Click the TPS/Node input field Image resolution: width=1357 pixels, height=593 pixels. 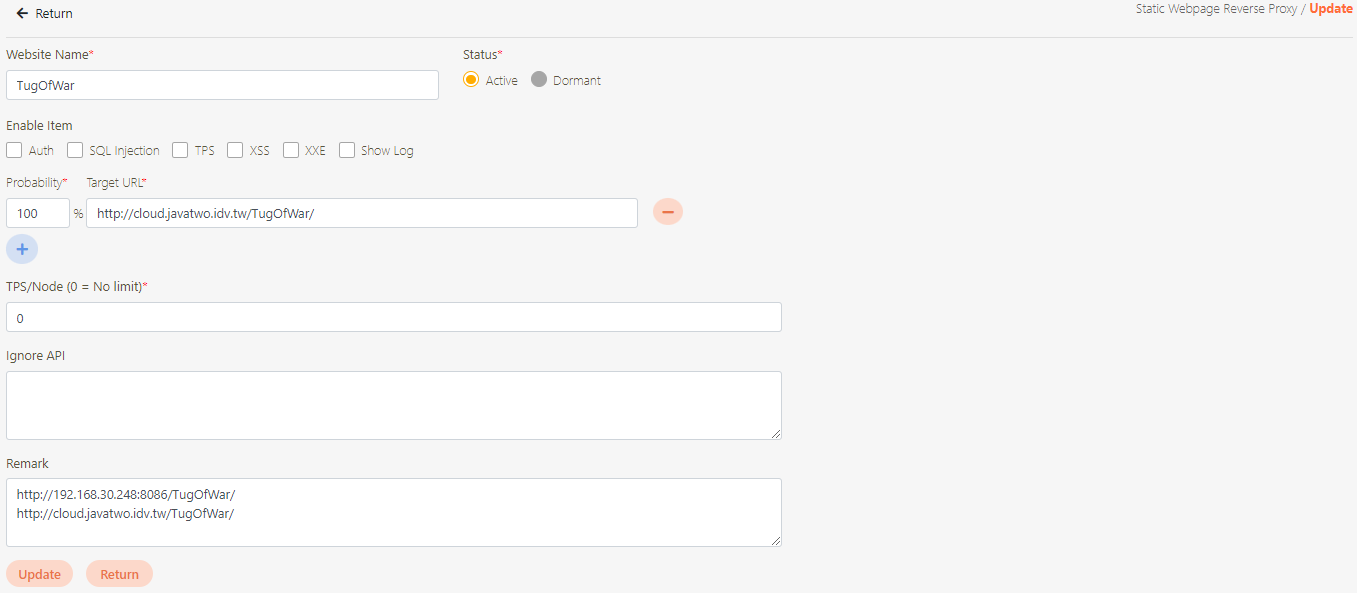click(394, 317)
